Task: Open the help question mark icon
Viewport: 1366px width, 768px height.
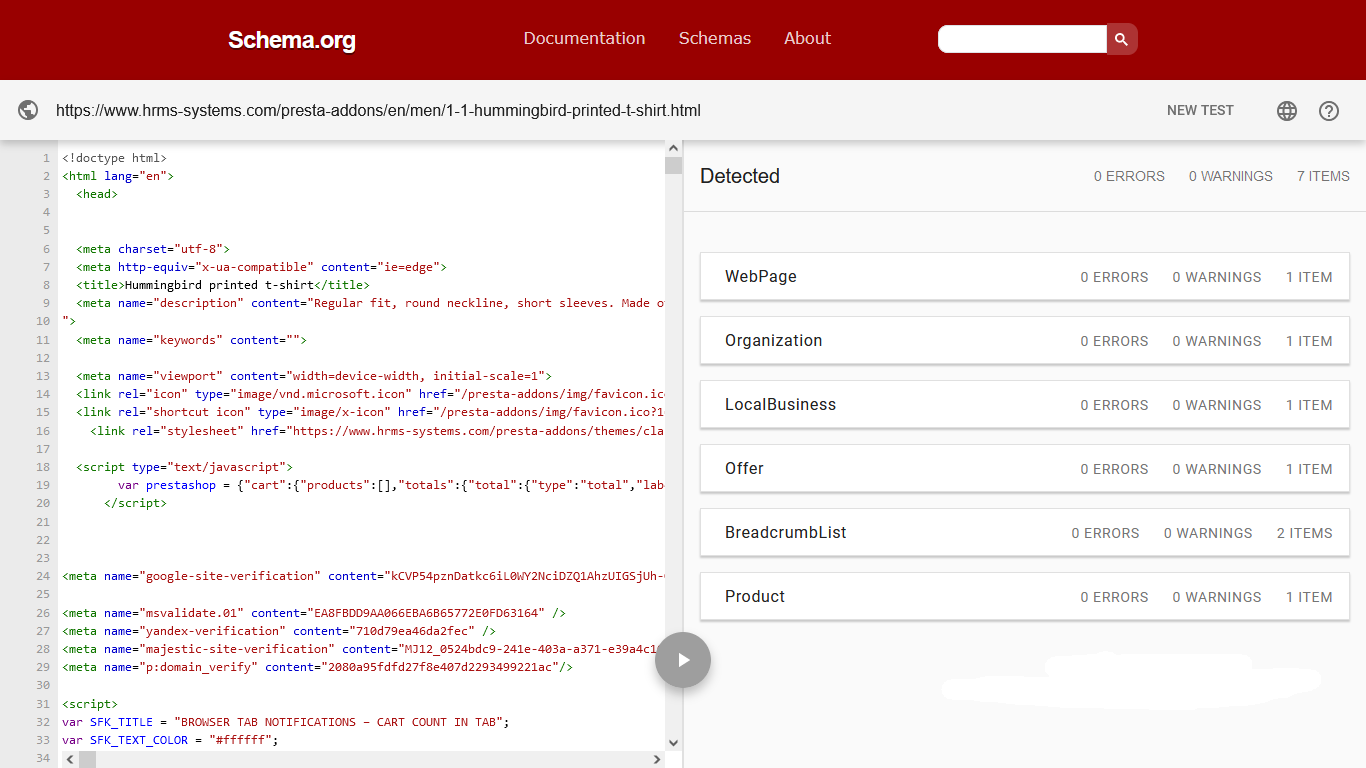Action: [x=1329, y=111]
